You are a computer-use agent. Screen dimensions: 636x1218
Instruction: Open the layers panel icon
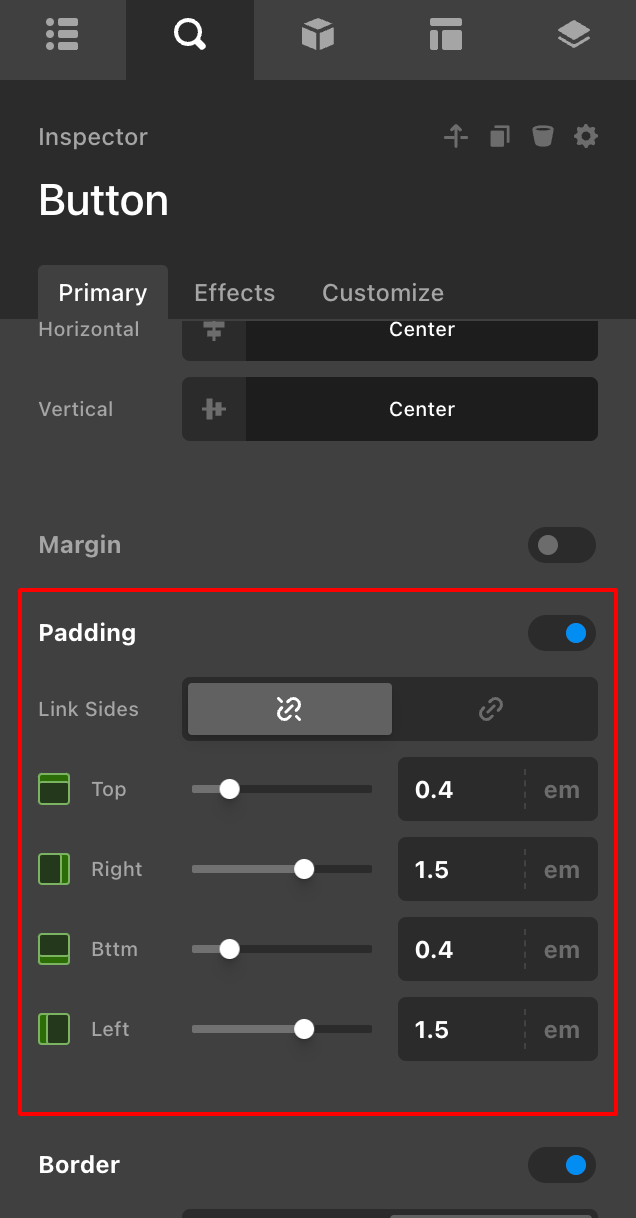(572, 34)
